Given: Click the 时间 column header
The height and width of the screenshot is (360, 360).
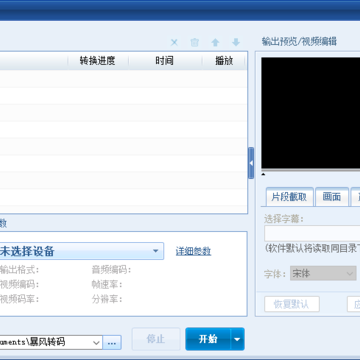Looking at the screenshot, I should click(165, 61).
